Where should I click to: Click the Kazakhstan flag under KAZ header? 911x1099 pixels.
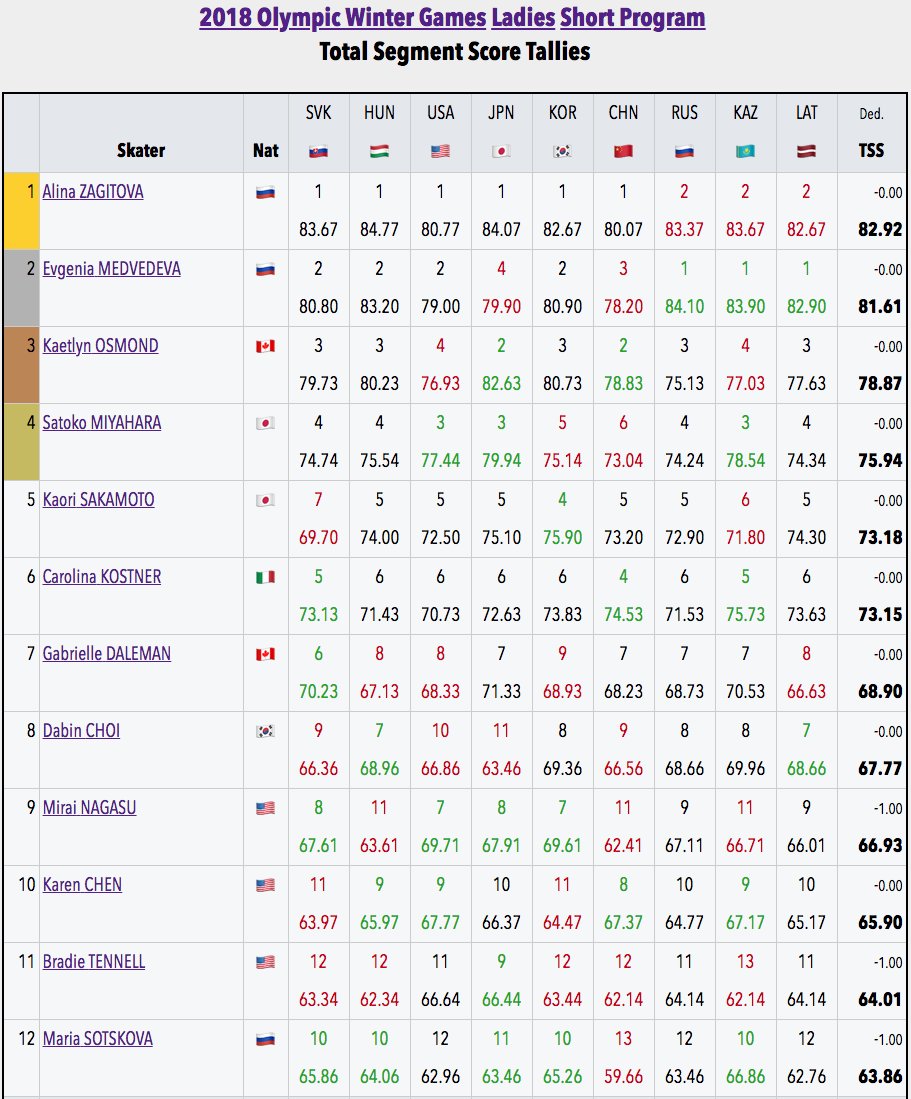tap(745, 152)
